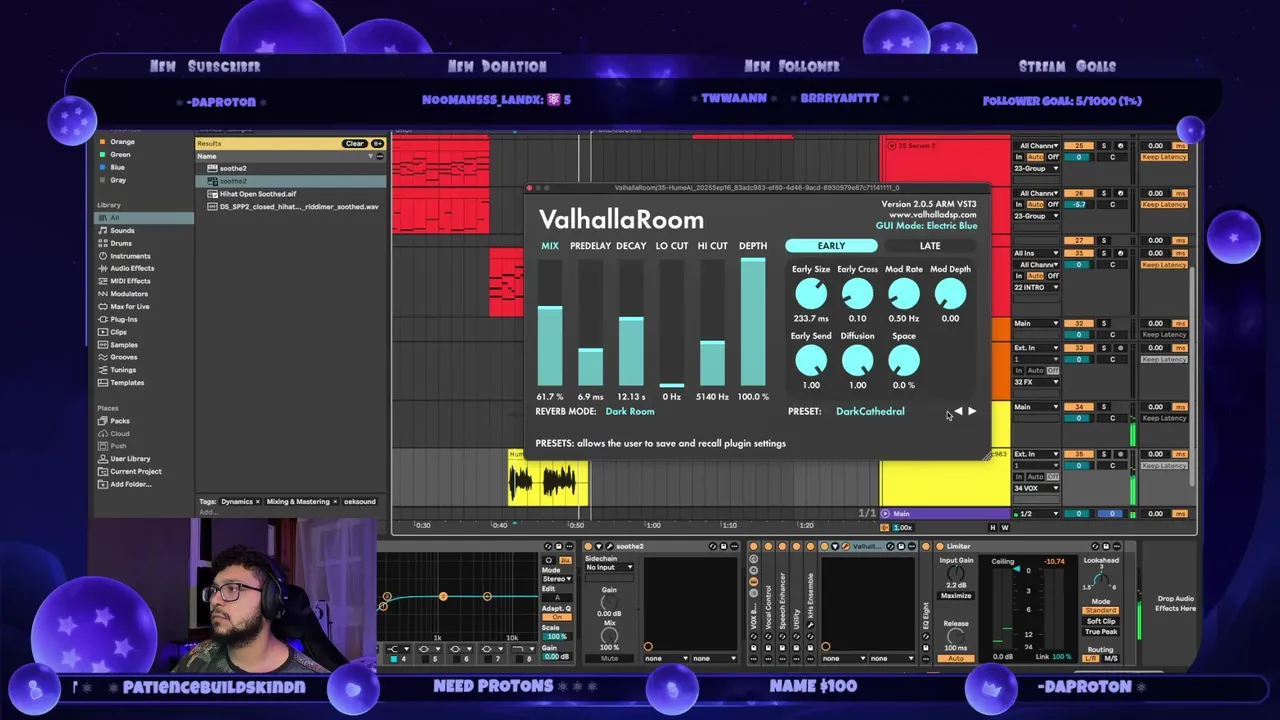The image size is (1280, 720).
Task: Select True Peak mode in Limiter
Action: pos(1101,632)
